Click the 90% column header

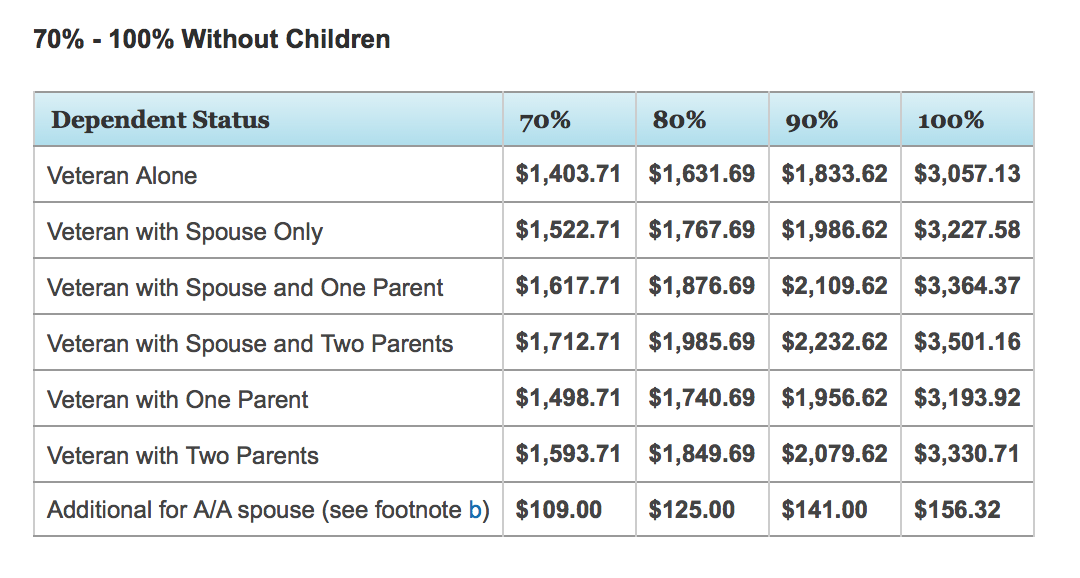coord(812,121)
